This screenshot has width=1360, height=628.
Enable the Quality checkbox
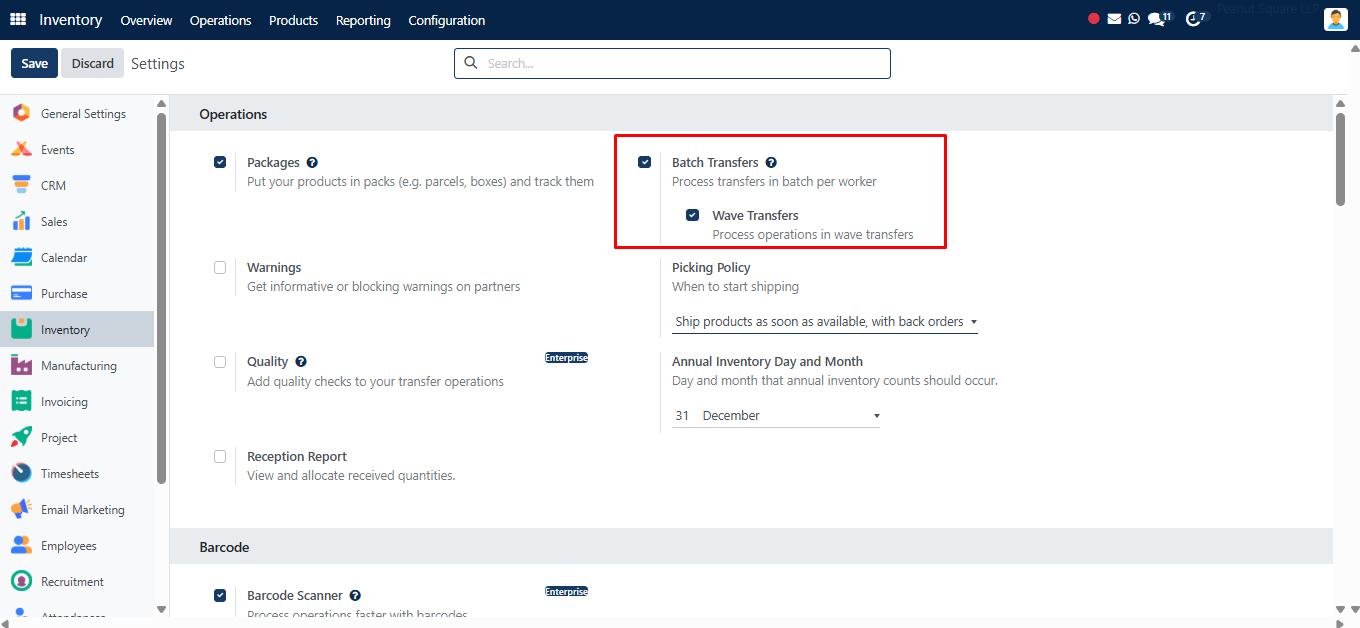point(220,361)
